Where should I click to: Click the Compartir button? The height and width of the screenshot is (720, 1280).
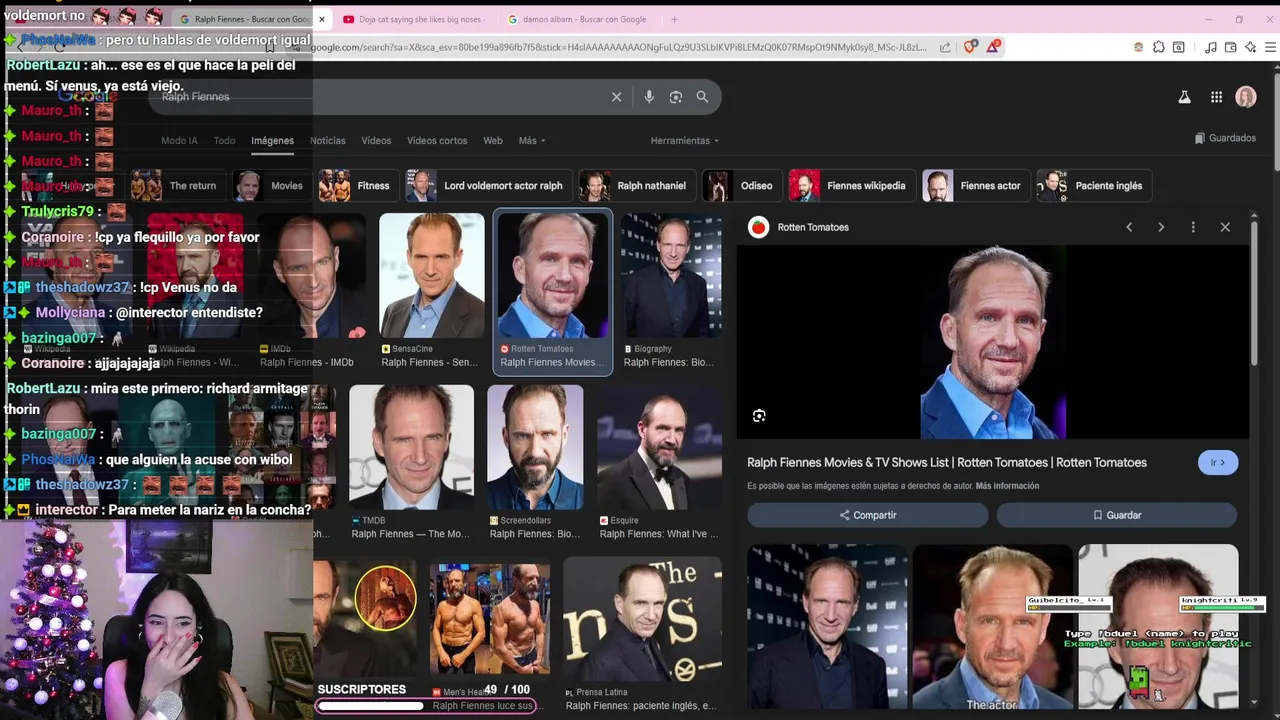click(868, 515)
